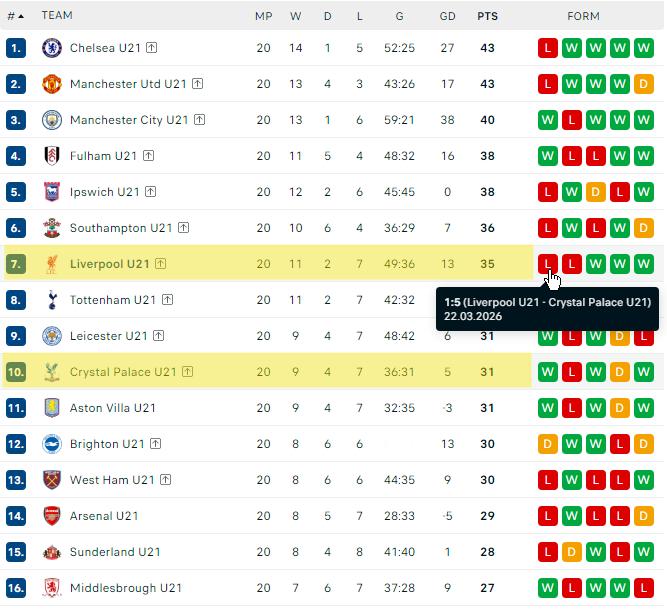Image resolution: width=667 pixels, height=609 pixels.
Task: Click the West Ham U21 crest
Action: pos(52,480)
